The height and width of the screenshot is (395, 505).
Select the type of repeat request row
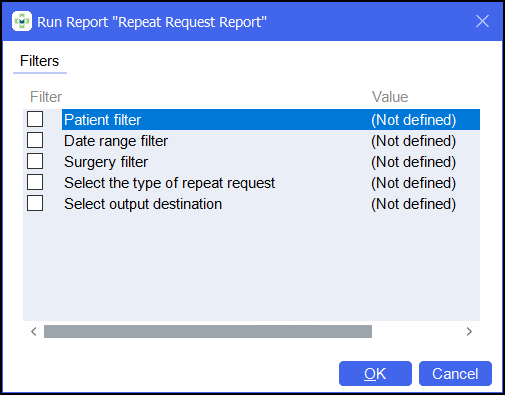point(271,182)
